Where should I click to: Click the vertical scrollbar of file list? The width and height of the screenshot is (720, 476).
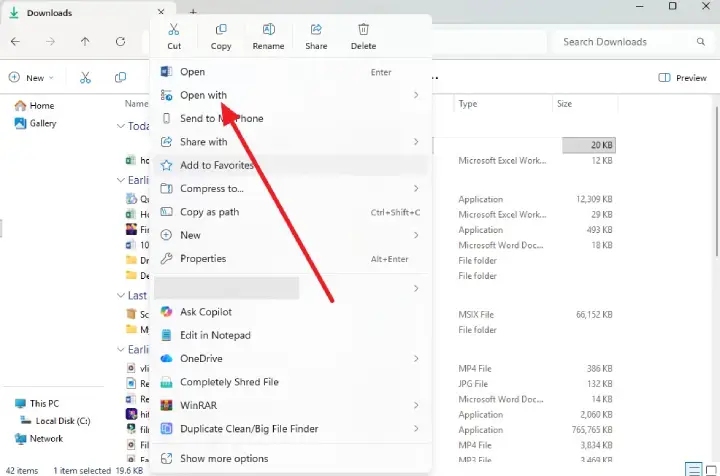[717, 181]
